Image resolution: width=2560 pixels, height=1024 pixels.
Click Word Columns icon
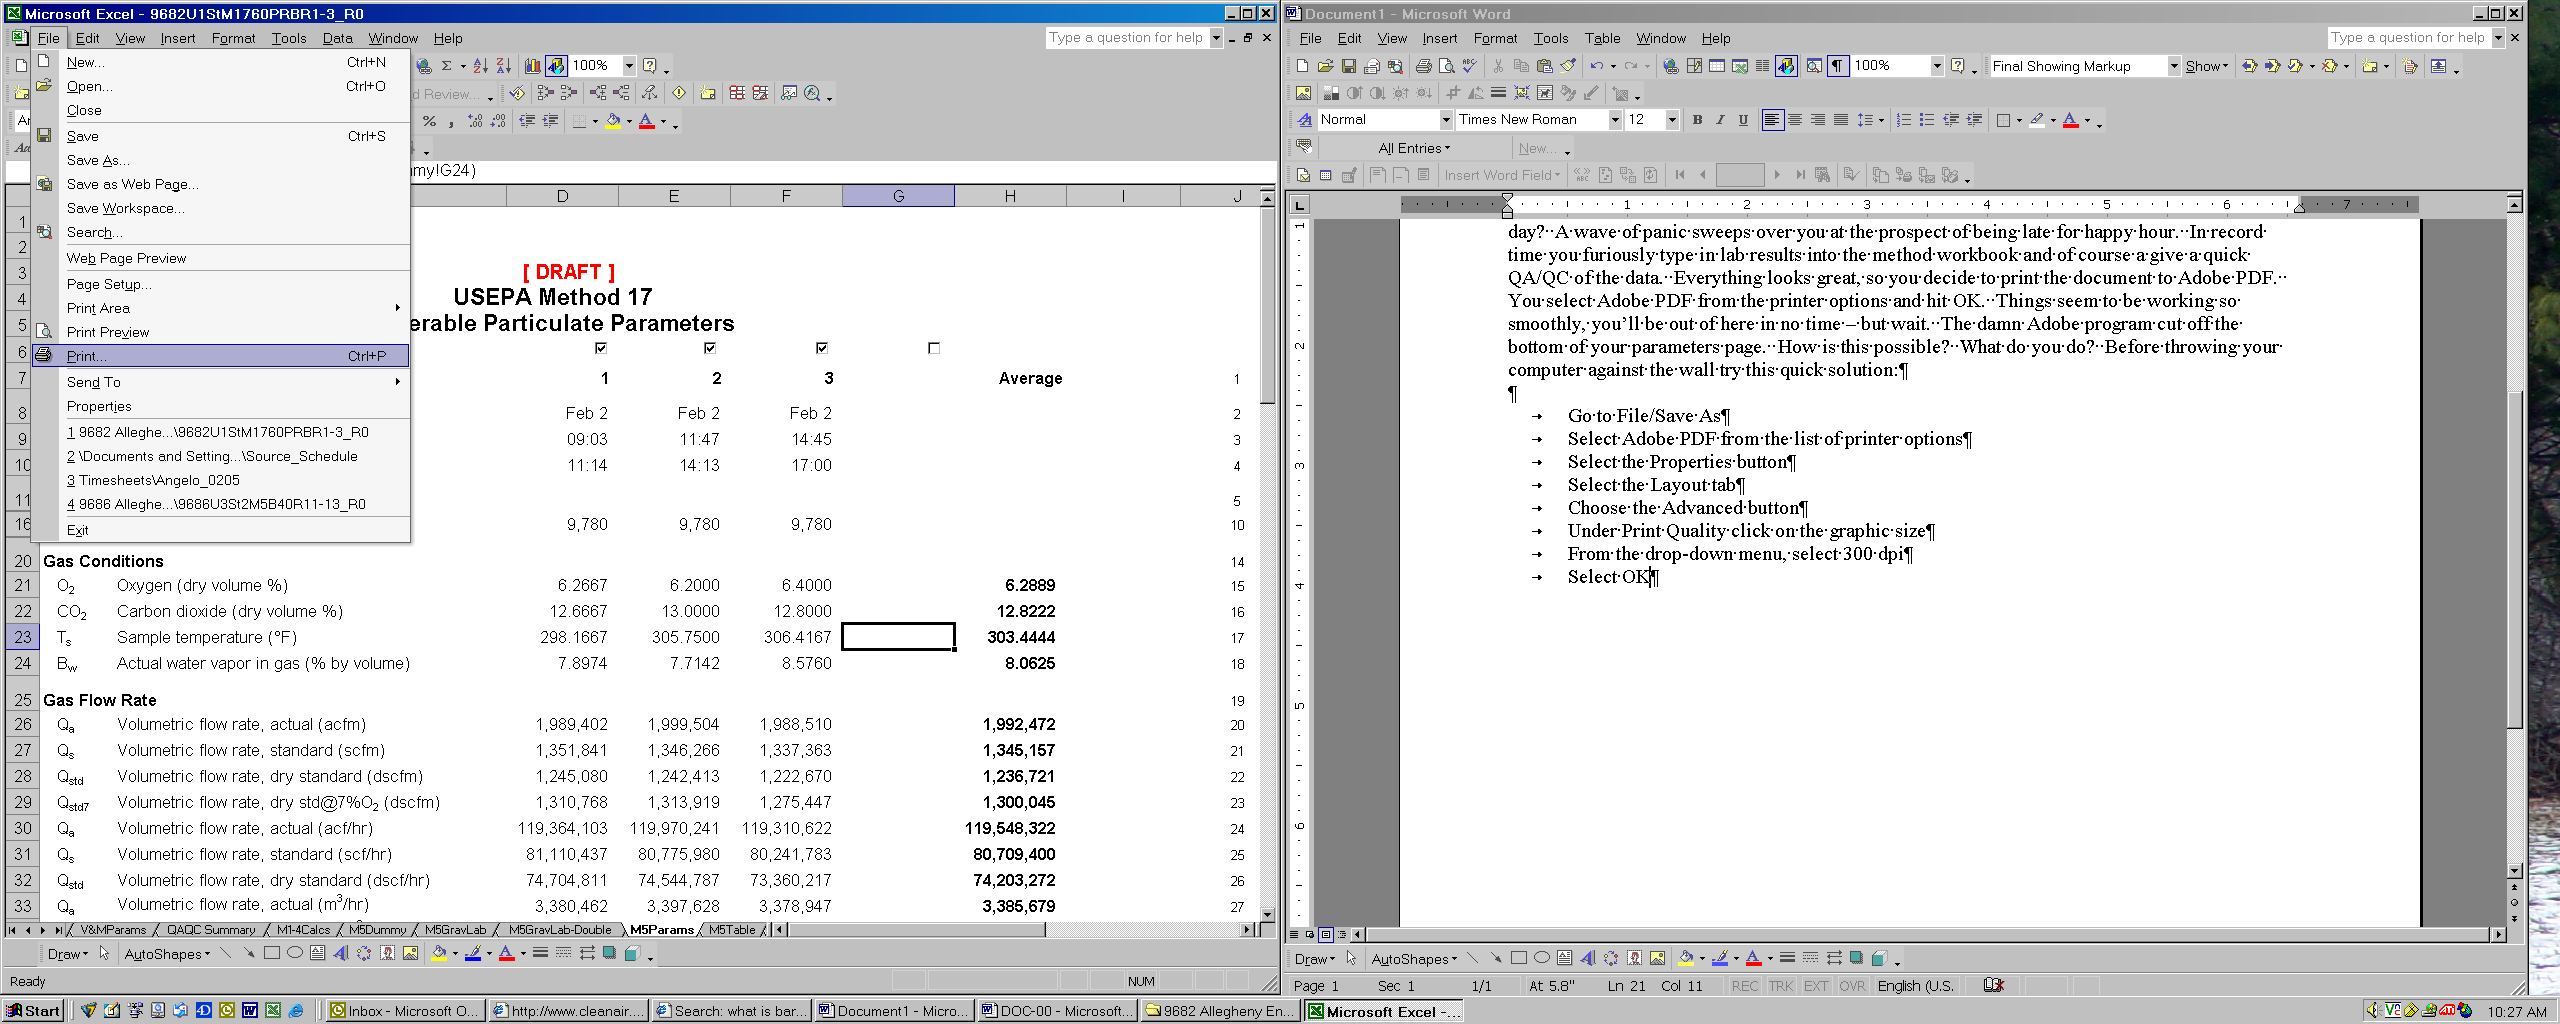coord(1763,66)
